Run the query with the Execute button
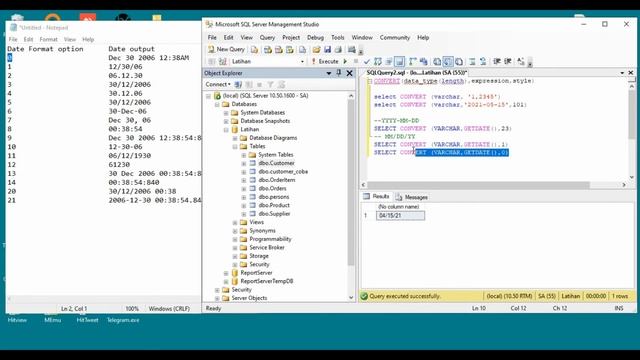The image size is (640, 360). coord(326,61)
